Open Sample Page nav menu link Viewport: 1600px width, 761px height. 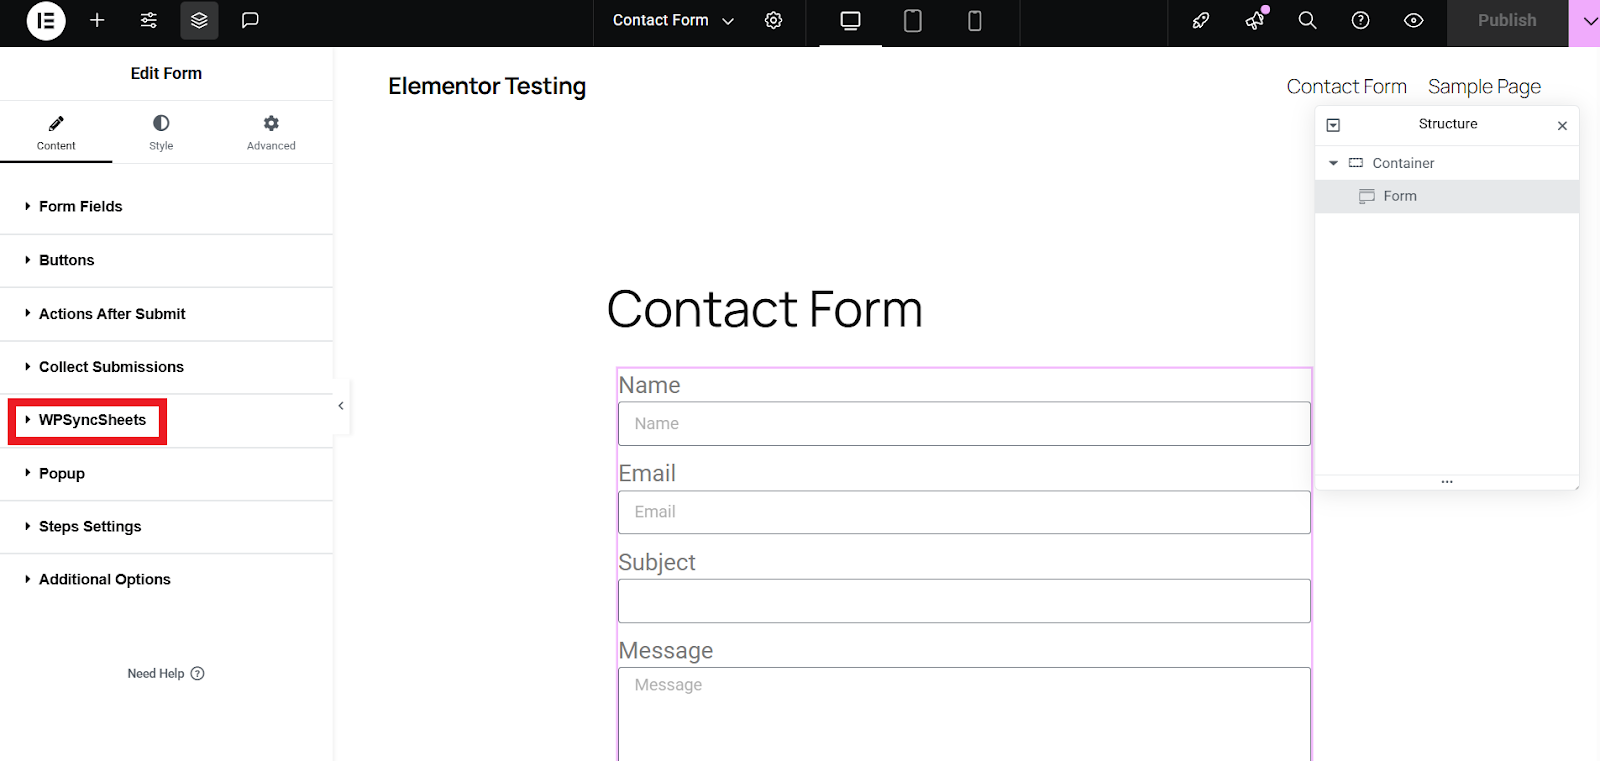point(1484,87)
